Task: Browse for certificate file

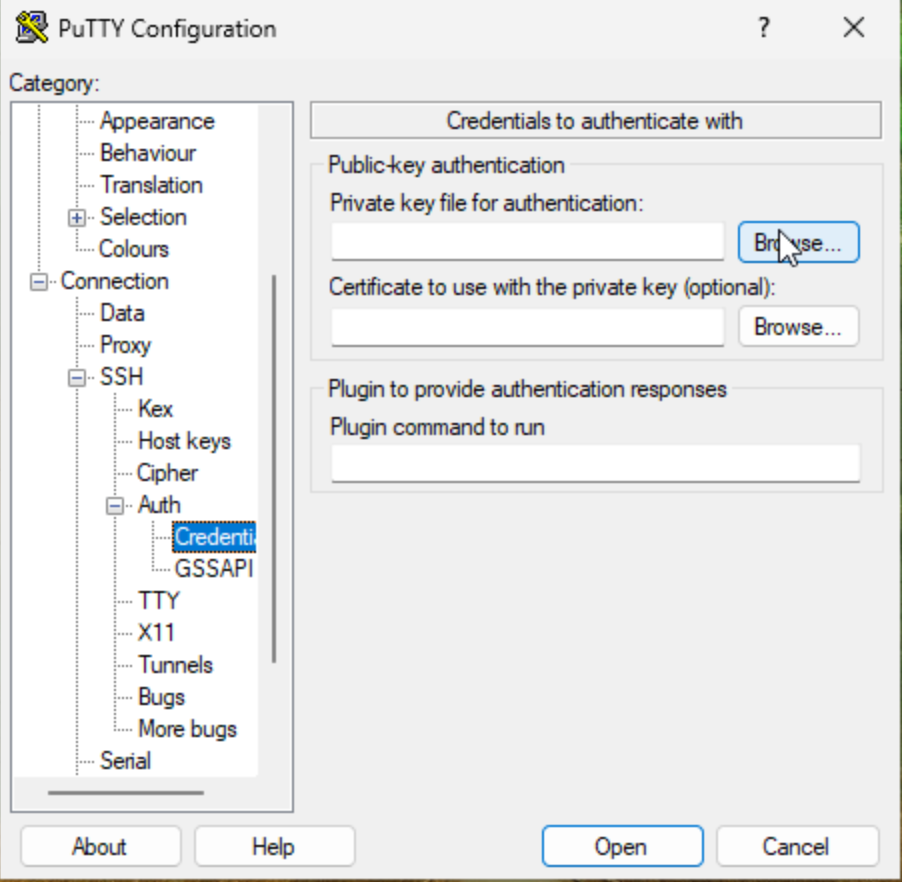Action: pos(798,327)
